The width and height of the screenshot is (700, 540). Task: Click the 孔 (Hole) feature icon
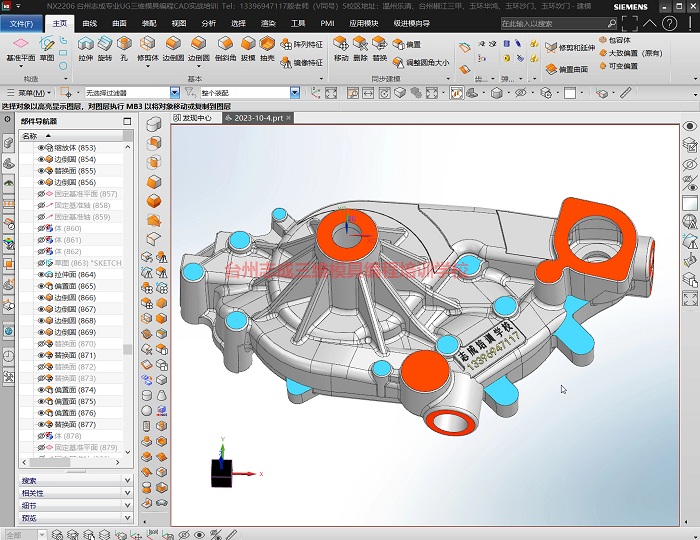124,44
